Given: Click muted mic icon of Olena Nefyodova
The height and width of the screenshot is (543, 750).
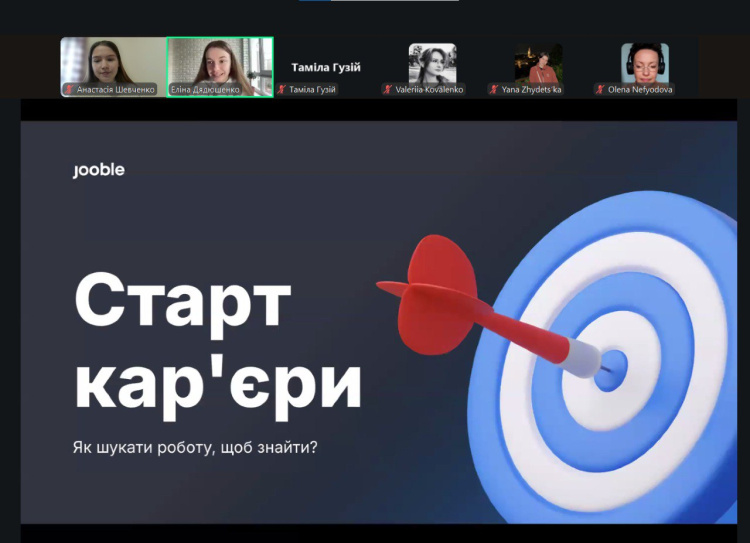Looking at the screenshot, I should click(x=600, y=89).
